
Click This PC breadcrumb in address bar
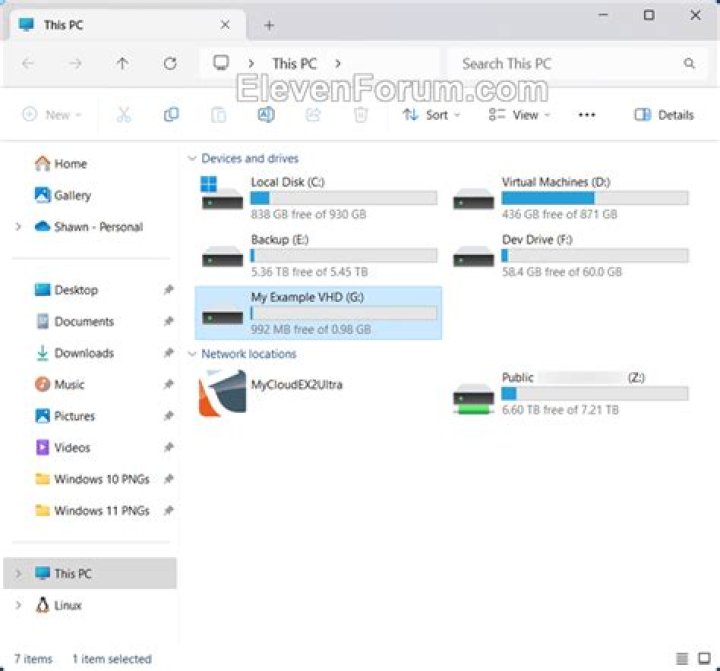294,63
